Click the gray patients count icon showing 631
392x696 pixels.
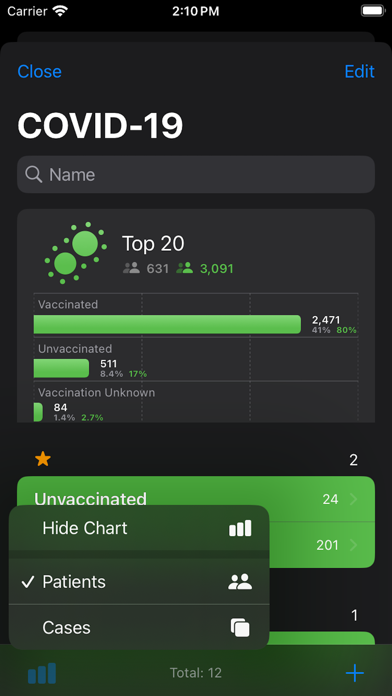click(131, 268)
